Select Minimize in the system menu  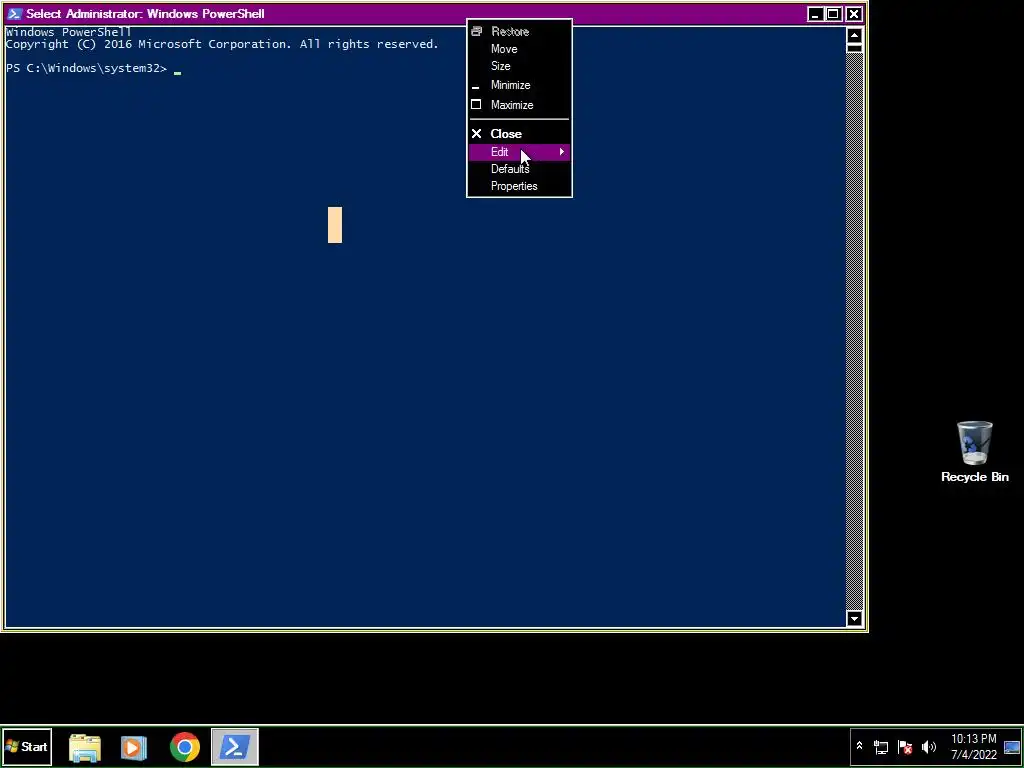[519, 85]
